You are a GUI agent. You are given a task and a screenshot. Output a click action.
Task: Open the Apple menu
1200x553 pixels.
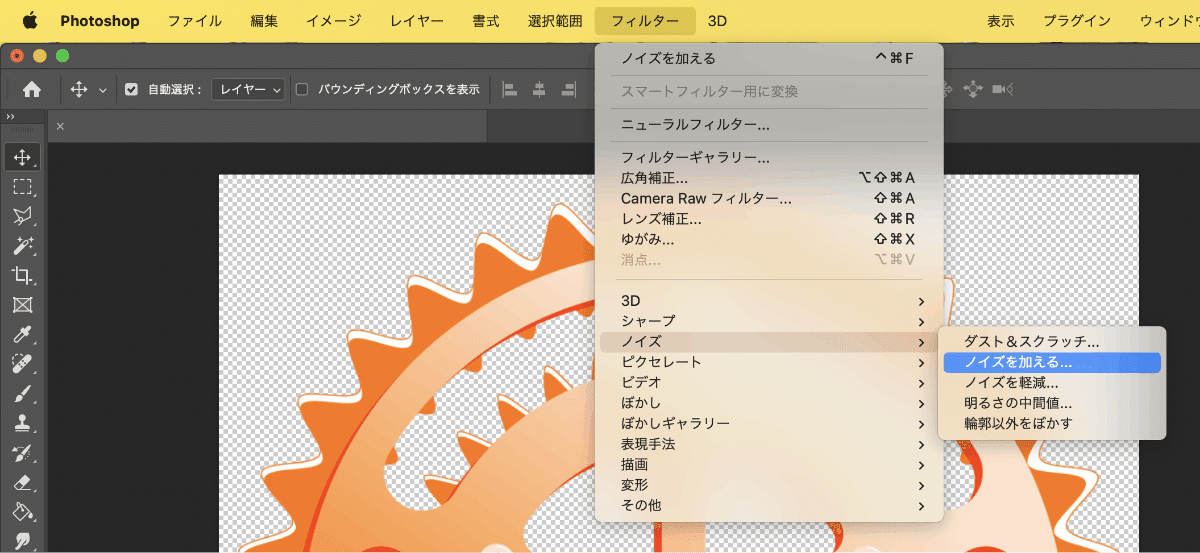point(30,20)
